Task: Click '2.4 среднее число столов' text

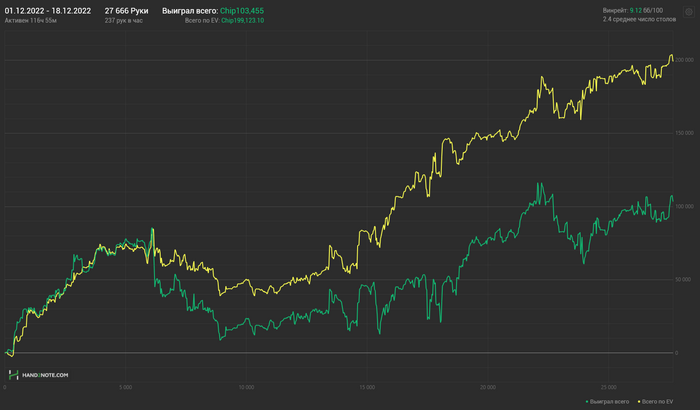Action: click(639, 19)
